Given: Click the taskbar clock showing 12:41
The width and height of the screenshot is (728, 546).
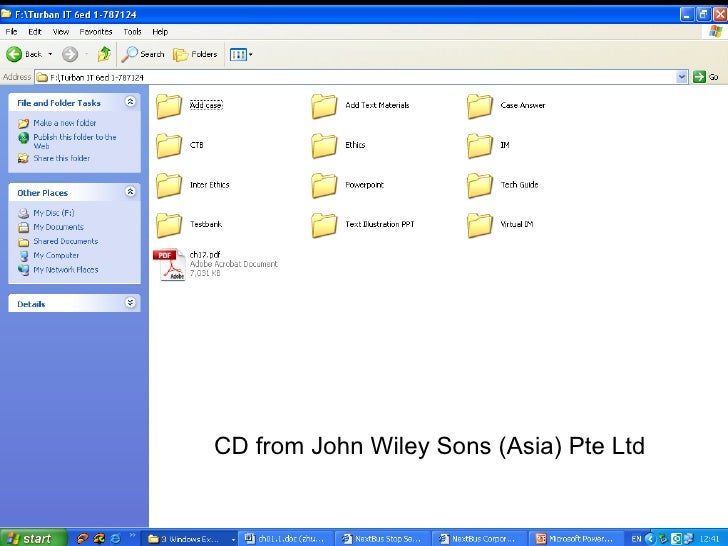Looking at the screenshot, I should pos(709,539).
